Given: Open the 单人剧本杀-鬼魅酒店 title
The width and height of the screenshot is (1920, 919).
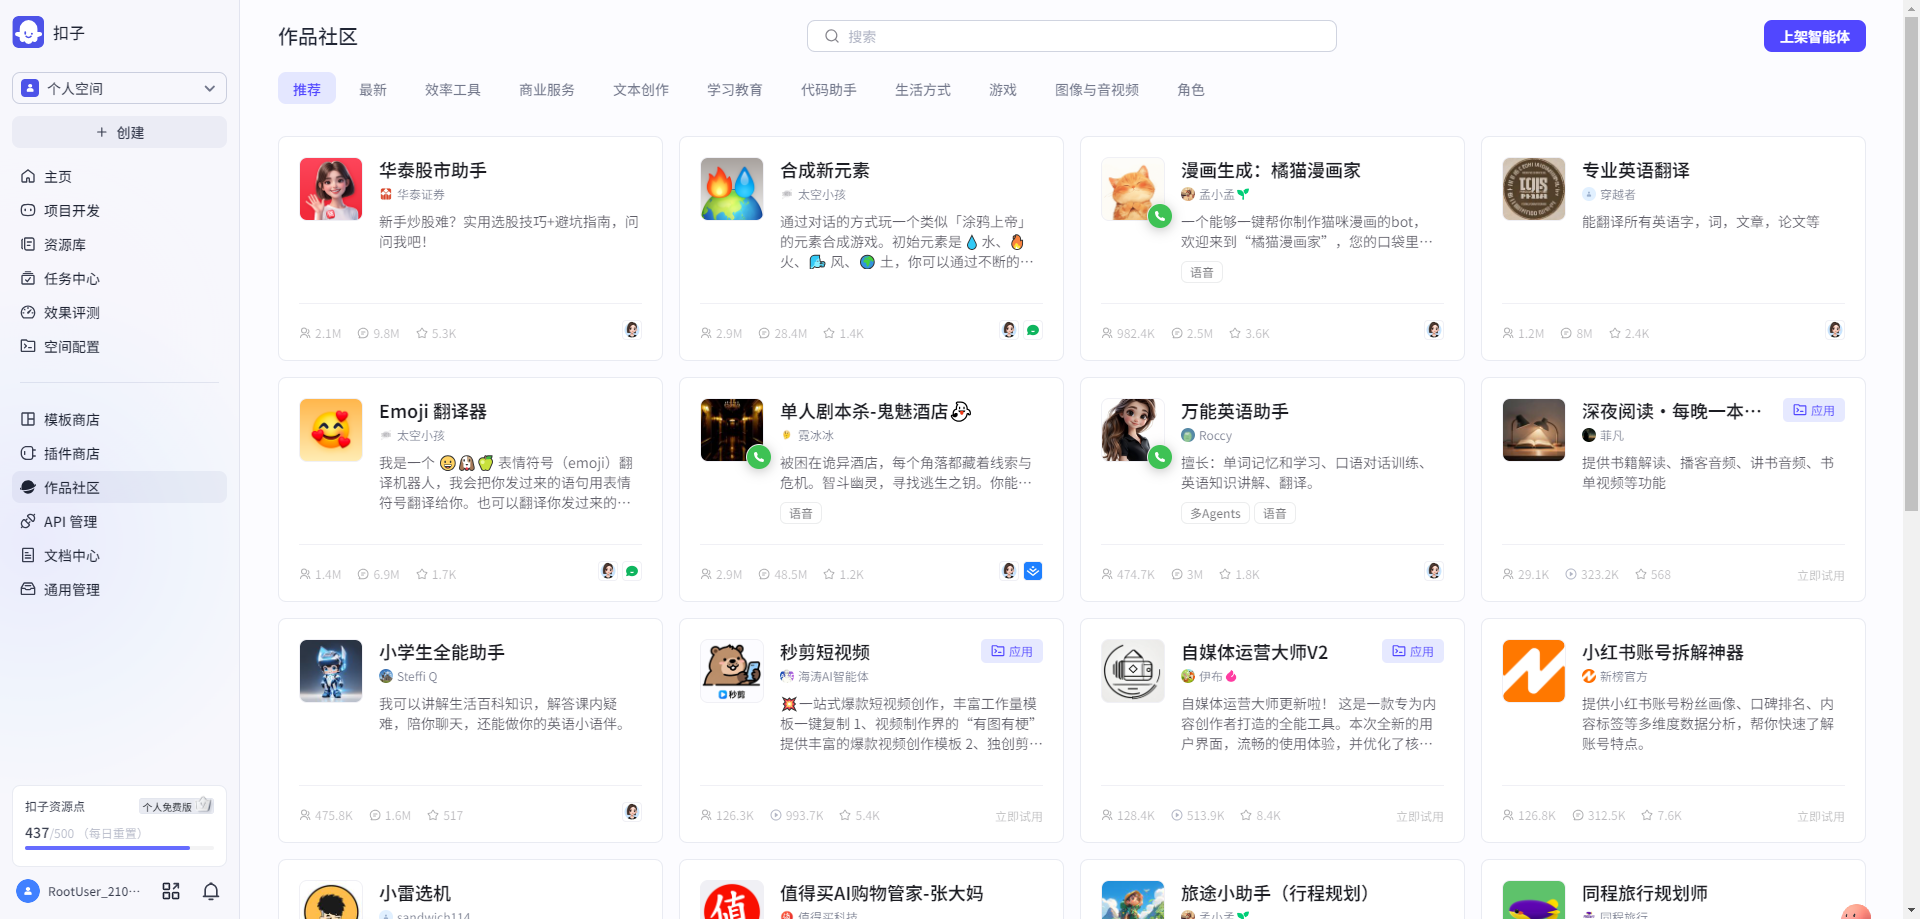Looking at the screenshot, I should click(876, 411).
